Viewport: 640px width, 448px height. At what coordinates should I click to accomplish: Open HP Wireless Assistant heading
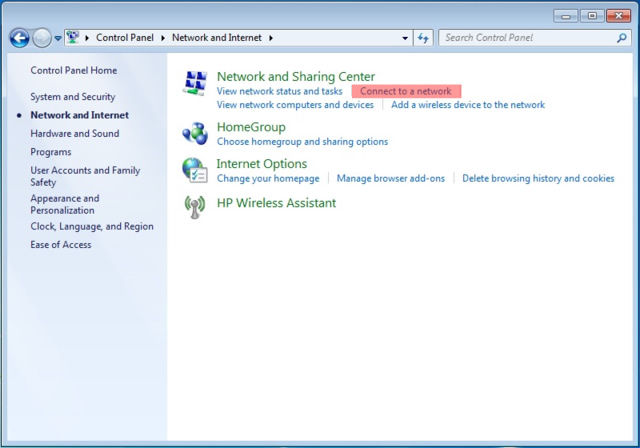coord(276,203)
